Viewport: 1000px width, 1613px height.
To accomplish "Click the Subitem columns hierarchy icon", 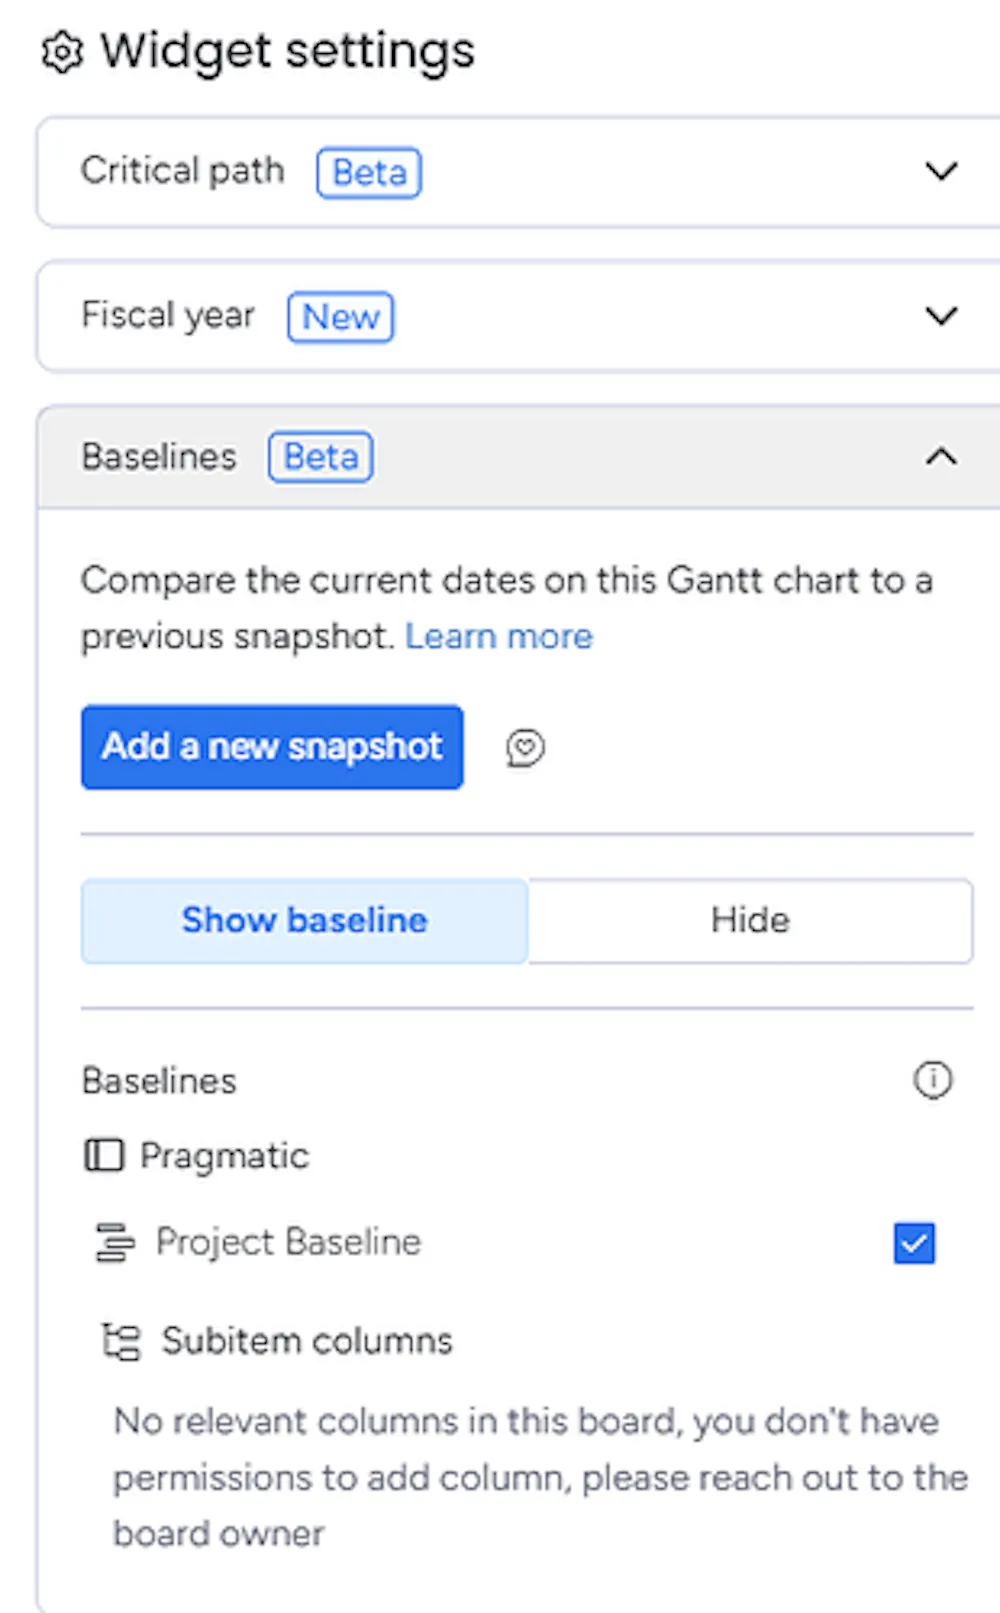I will 122,1341.
